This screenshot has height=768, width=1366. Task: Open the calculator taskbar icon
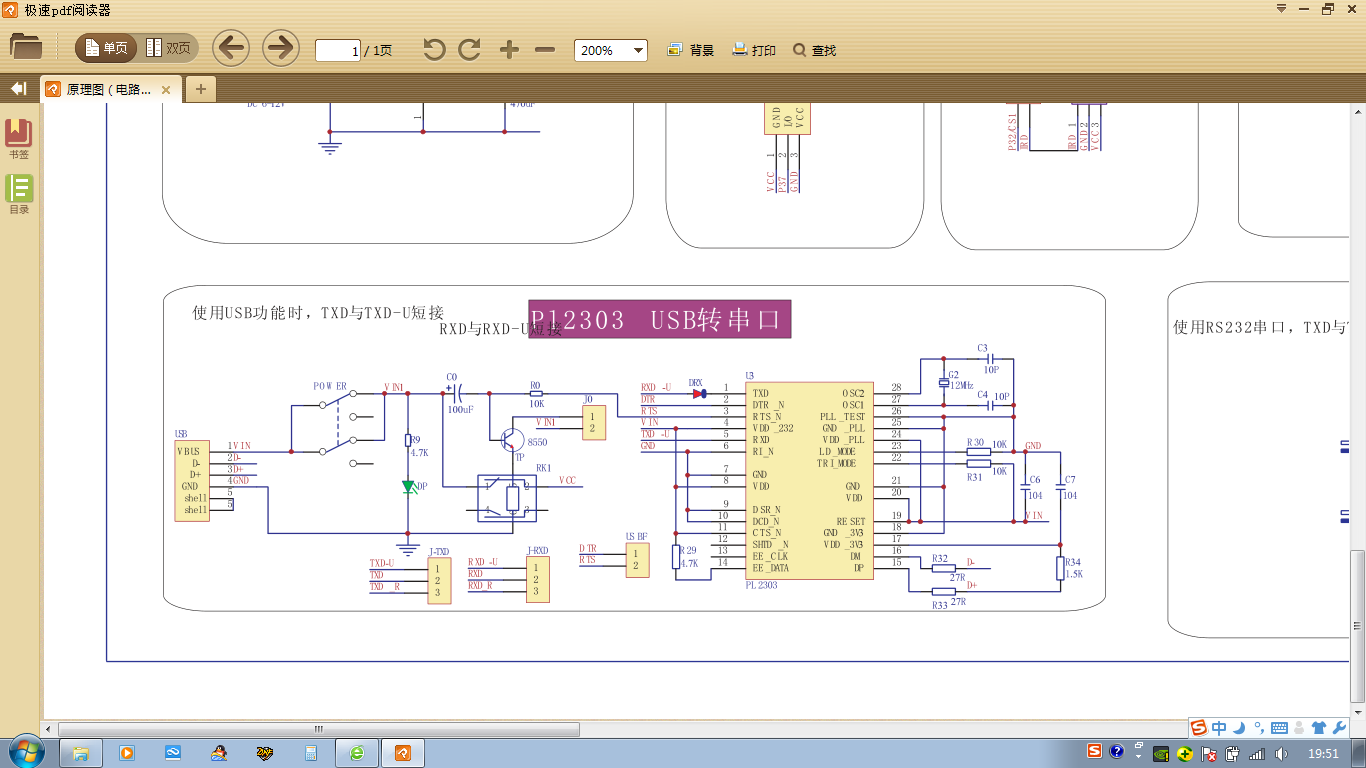pyautogui.click(x=311, y=753)
